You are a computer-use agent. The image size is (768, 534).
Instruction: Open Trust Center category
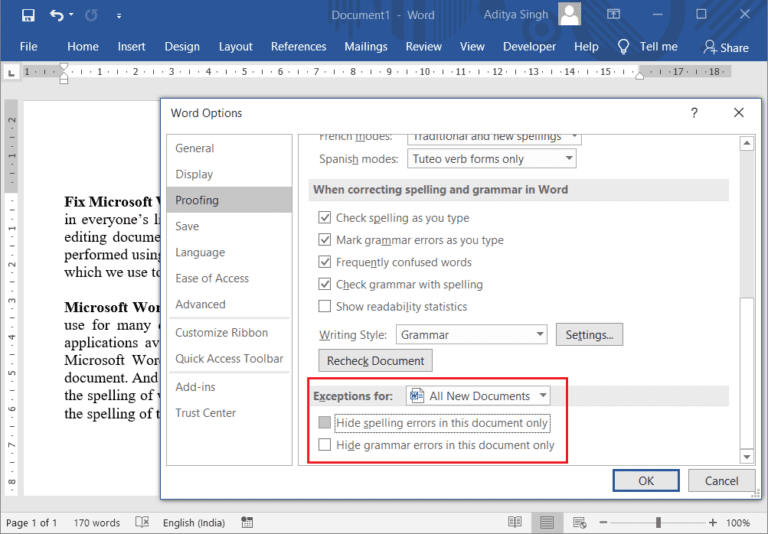coord(229,413)
